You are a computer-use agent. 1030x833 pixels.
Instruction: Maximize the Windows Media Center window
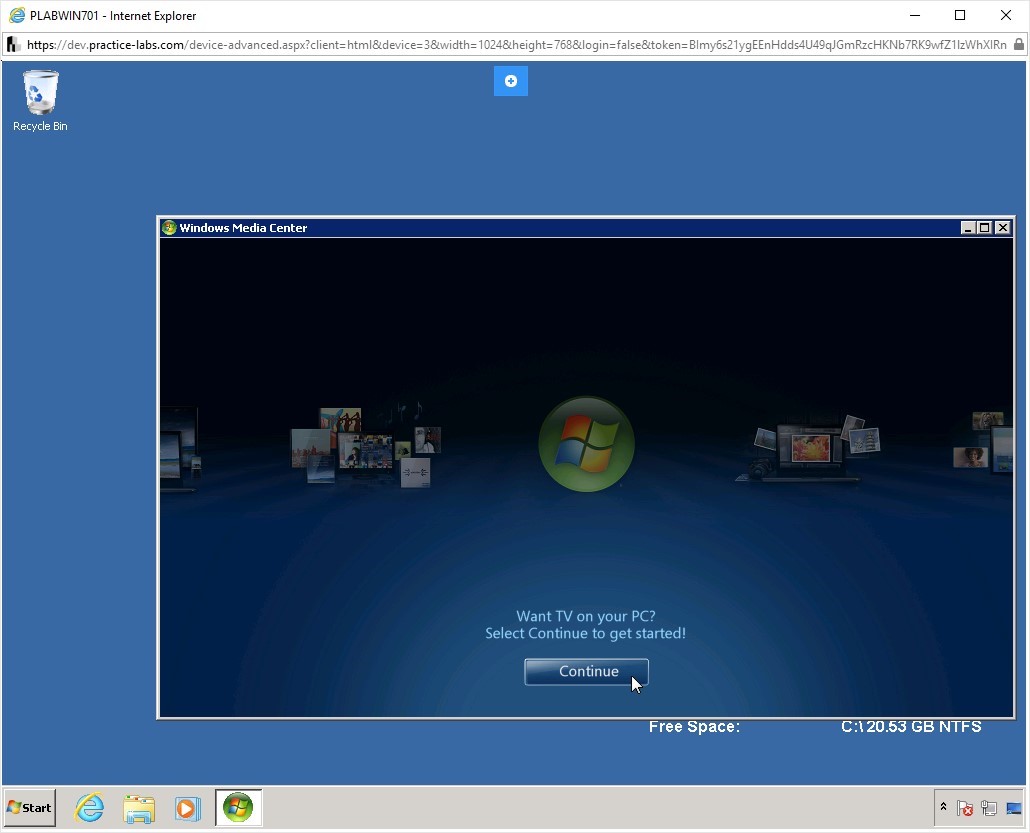pos(985,227)
